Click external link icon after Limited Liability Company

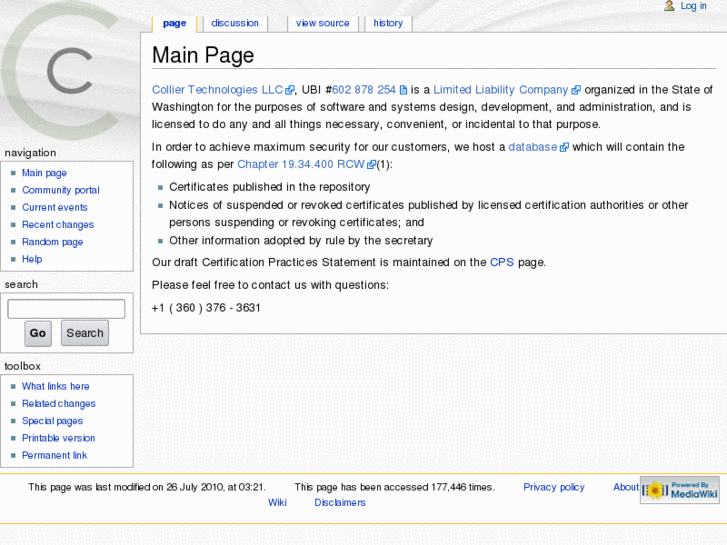tap(576, 90)
